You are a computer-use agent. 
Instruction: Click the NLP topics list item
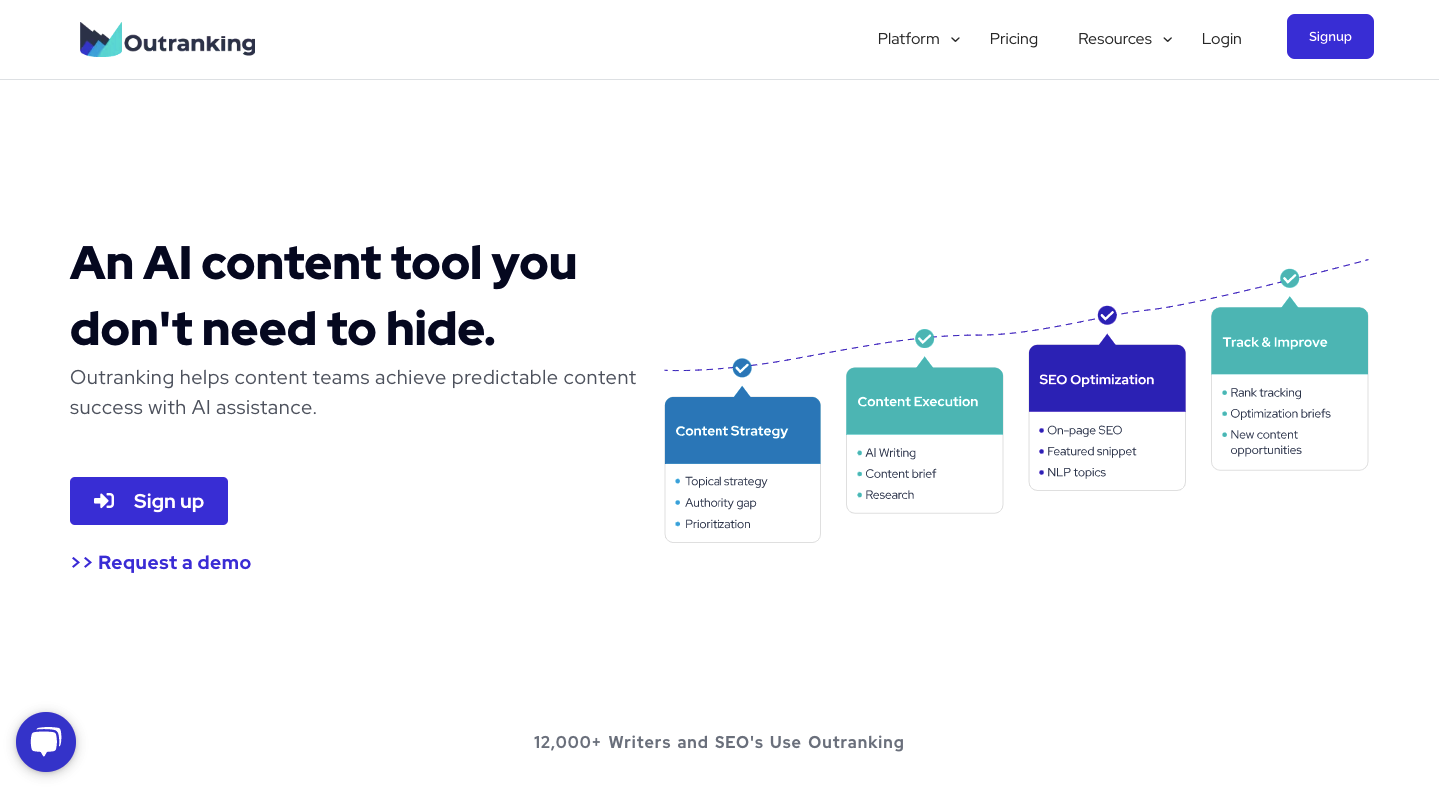(1073, 472)
